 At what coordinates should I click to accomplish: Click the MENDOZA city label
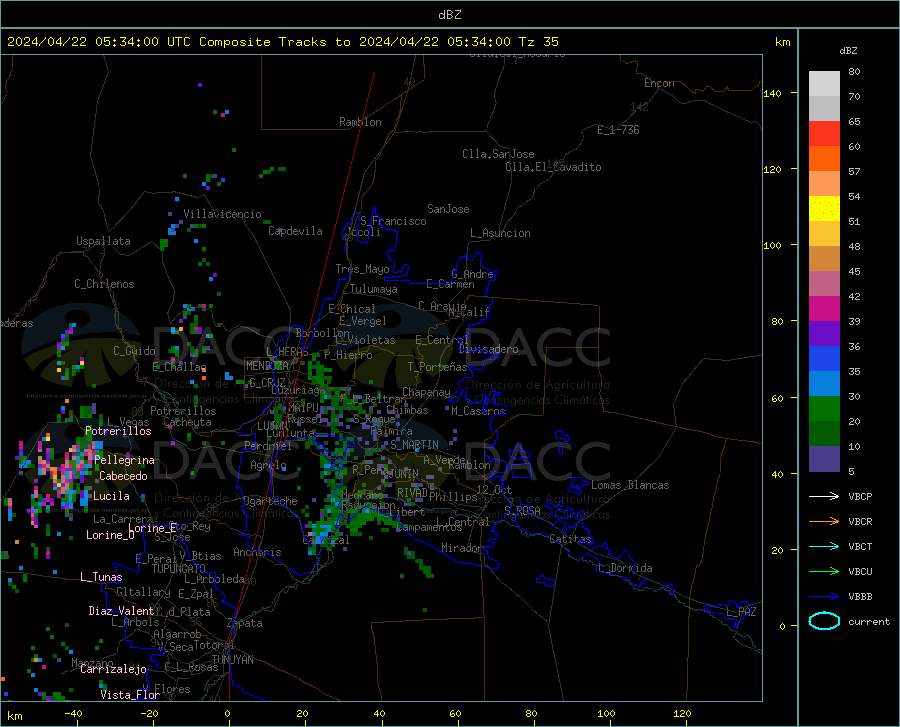pos(267,366)
